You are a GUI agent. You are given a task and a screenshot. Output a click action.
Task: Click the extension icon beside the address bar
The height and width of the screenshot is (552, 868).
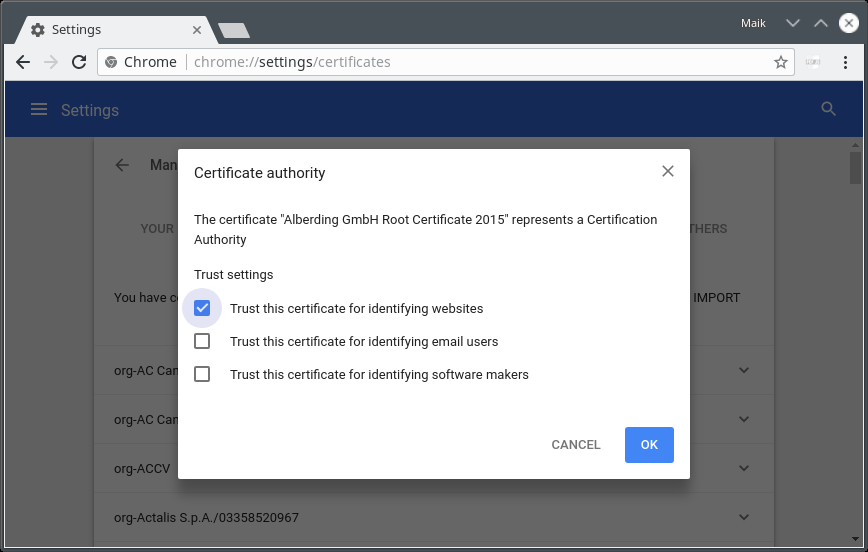click(x=813, y=62)
